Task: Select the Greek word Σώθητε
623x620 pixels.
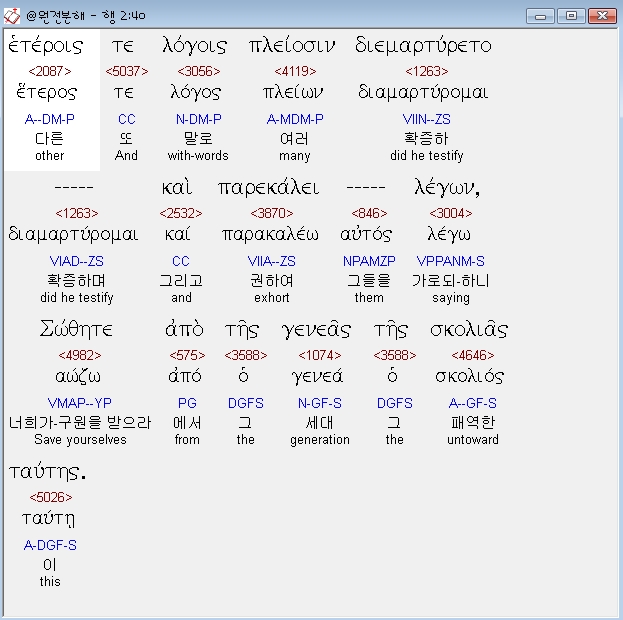Action: point(76,329)
